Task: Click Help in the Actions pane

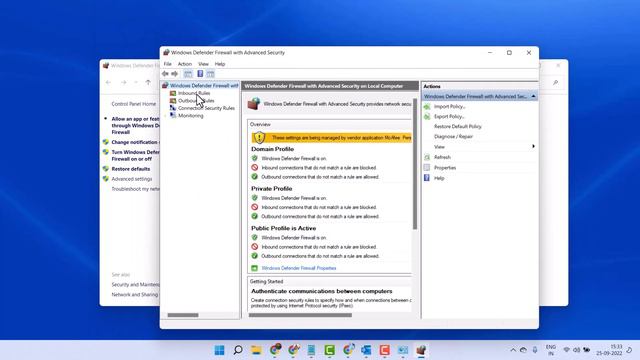Action: (439, 178)
